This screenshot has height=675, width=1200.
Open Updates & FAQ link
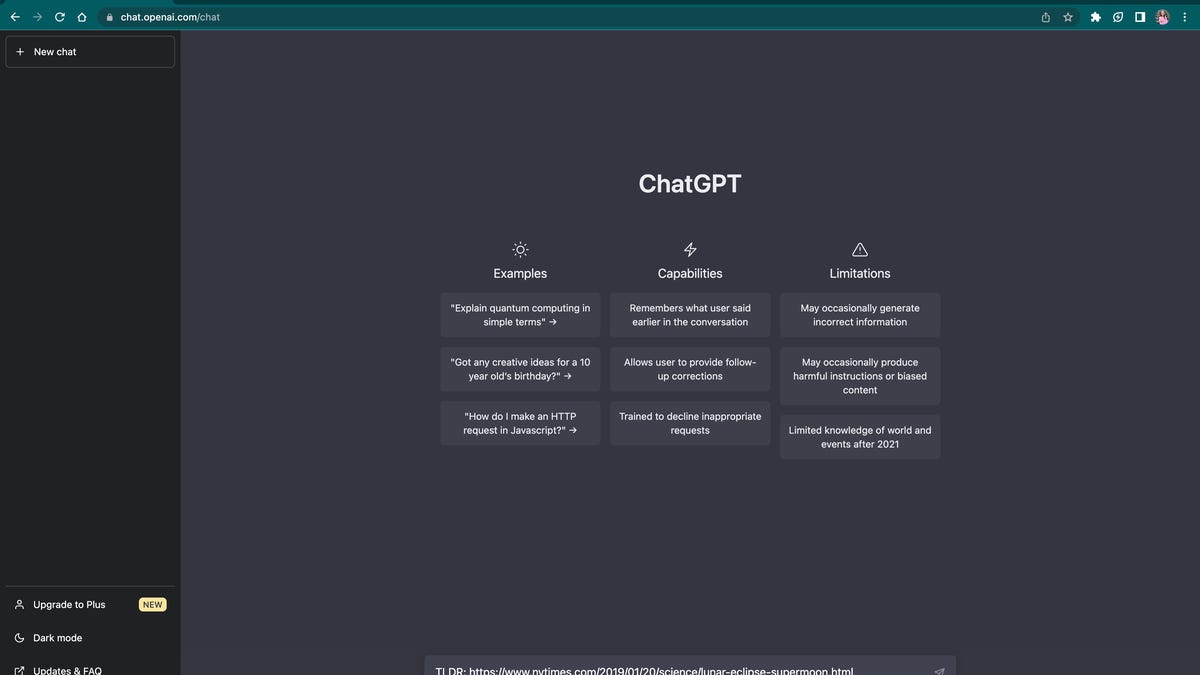tap(67, 670)
